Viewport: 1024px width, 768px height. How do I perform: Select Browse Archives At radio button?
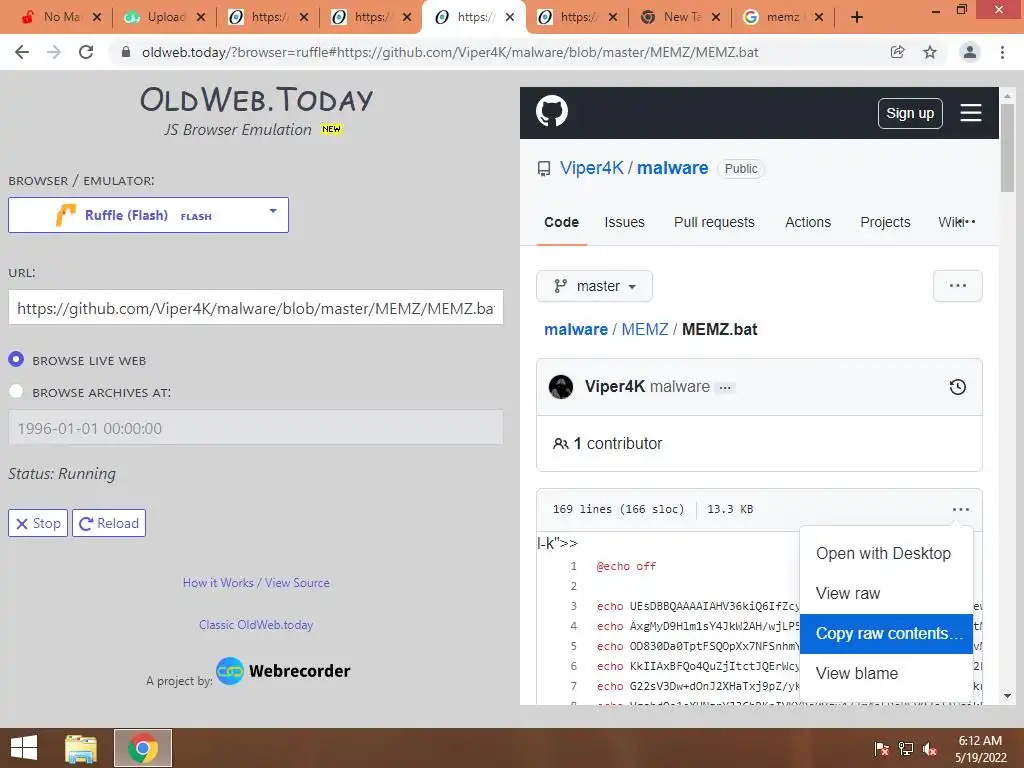[16, 391]
